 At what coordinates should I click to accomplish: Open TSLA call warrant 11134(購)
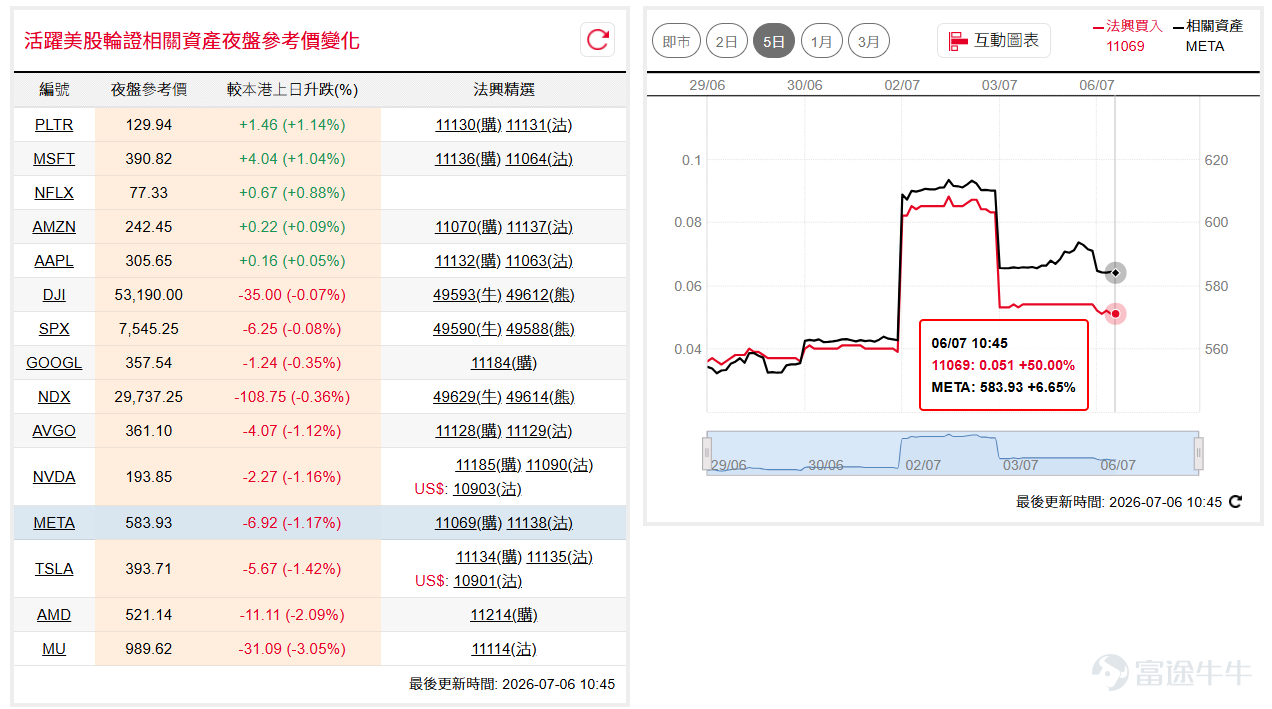(489, 557)
